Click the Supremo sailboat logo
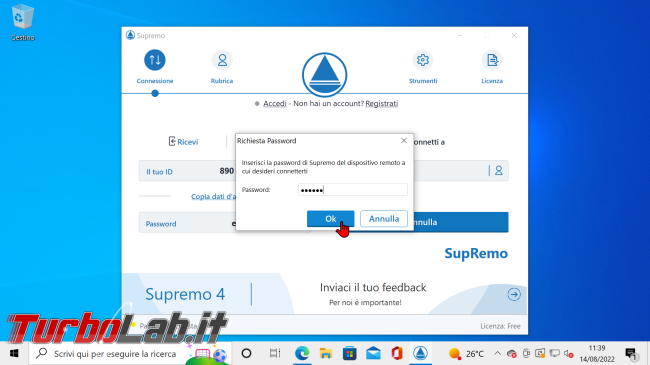Screen dimensions: 650x365 325,75
